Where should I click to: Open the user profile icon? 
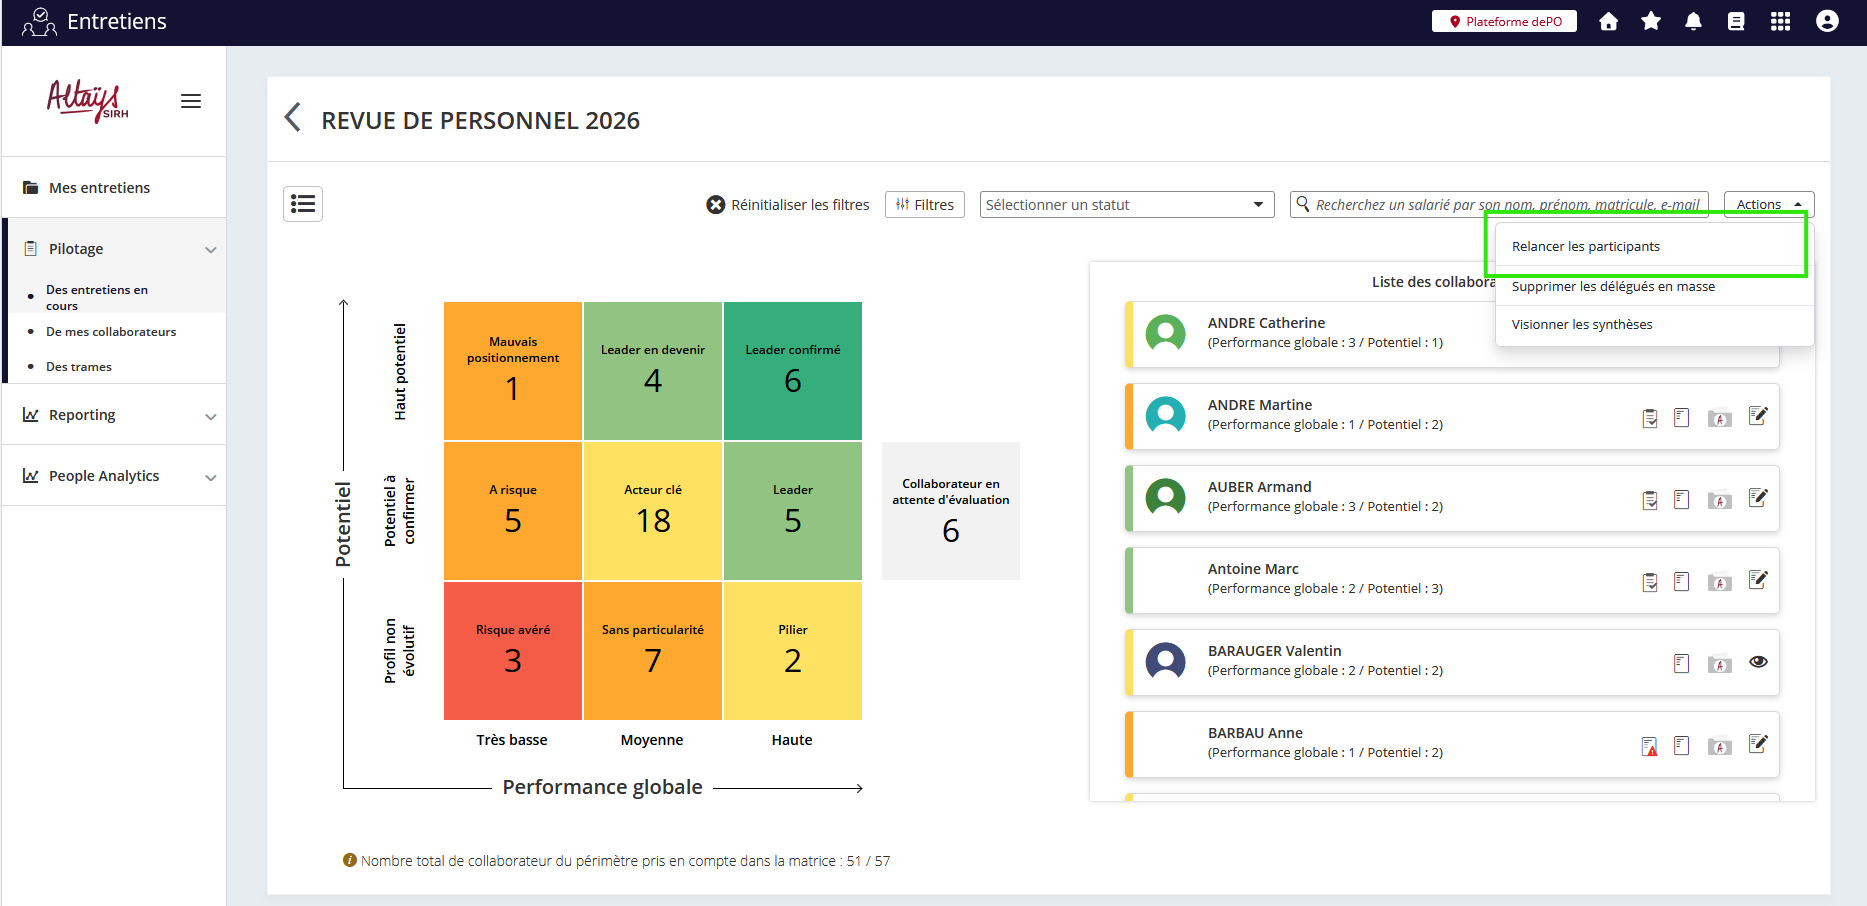click(1827, 22)
